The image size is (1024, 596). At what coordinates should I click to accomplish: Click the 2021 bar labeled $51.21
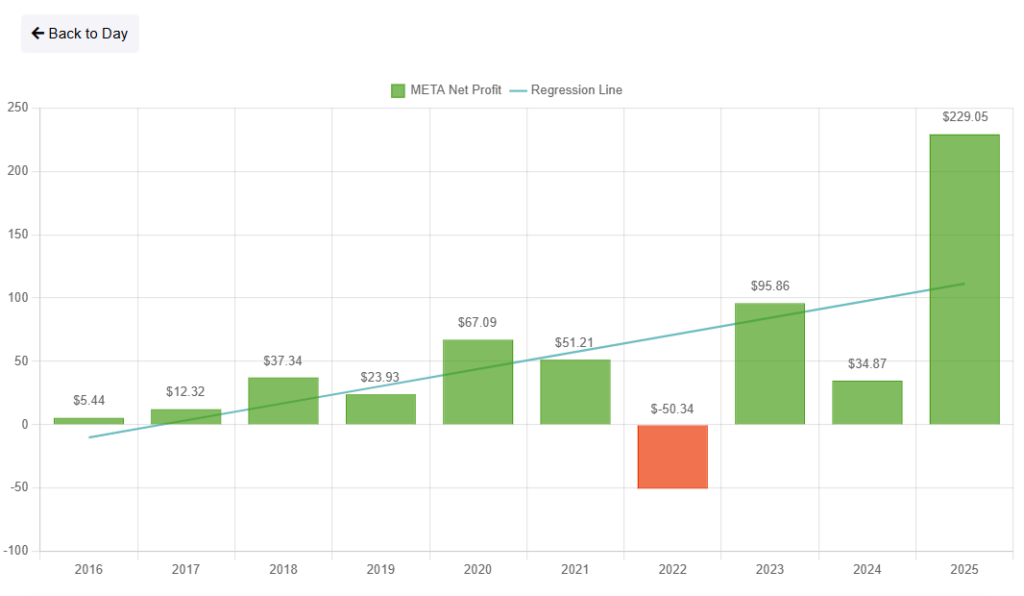point(575,392)
